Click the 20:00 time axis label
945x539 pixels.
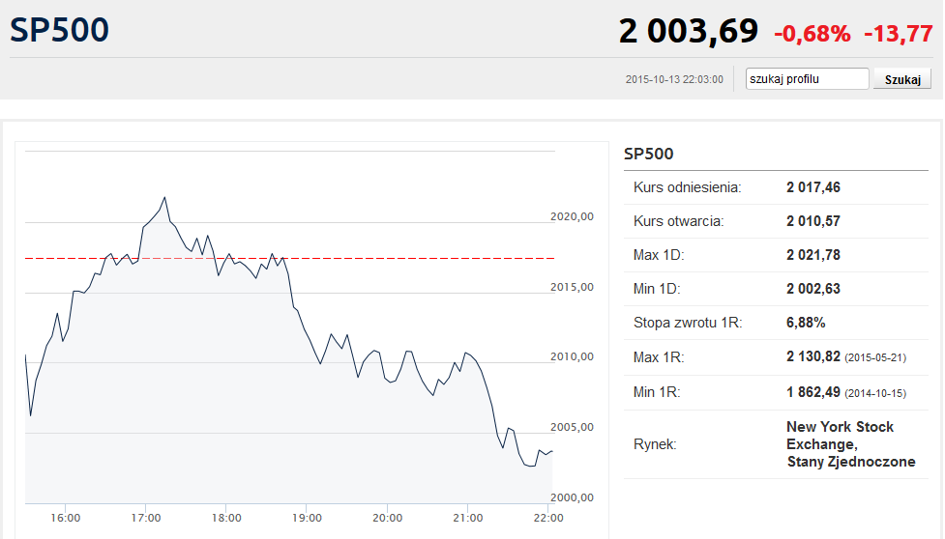[x=388, y=518]
